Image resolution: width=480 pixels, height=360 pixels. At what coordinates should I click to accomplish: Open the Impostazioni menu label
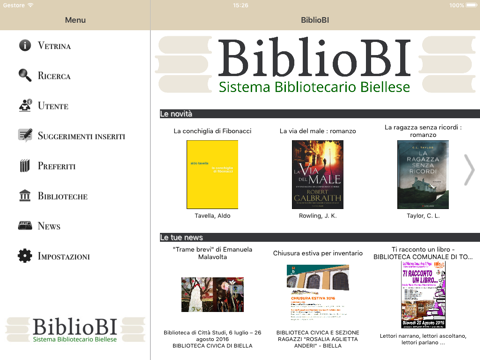(64, 256)
